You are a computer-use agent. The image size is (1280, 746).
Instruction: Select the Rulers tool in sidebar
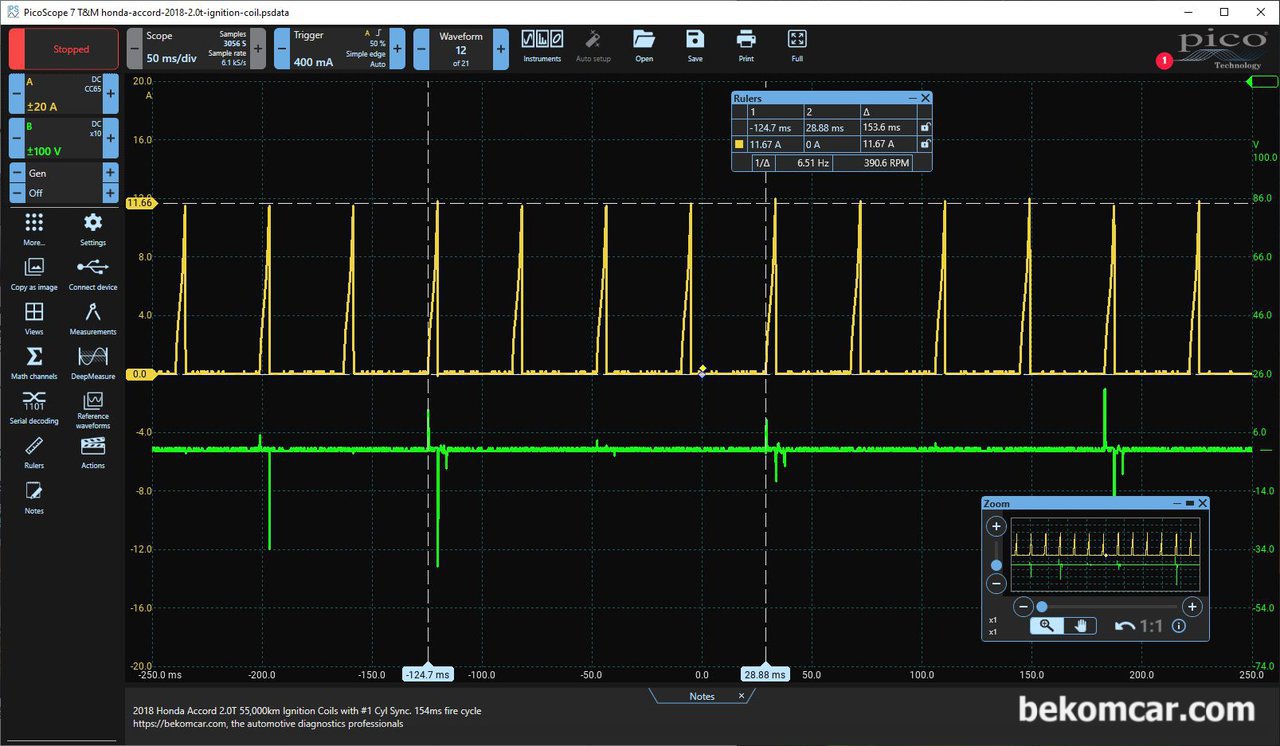34,452
